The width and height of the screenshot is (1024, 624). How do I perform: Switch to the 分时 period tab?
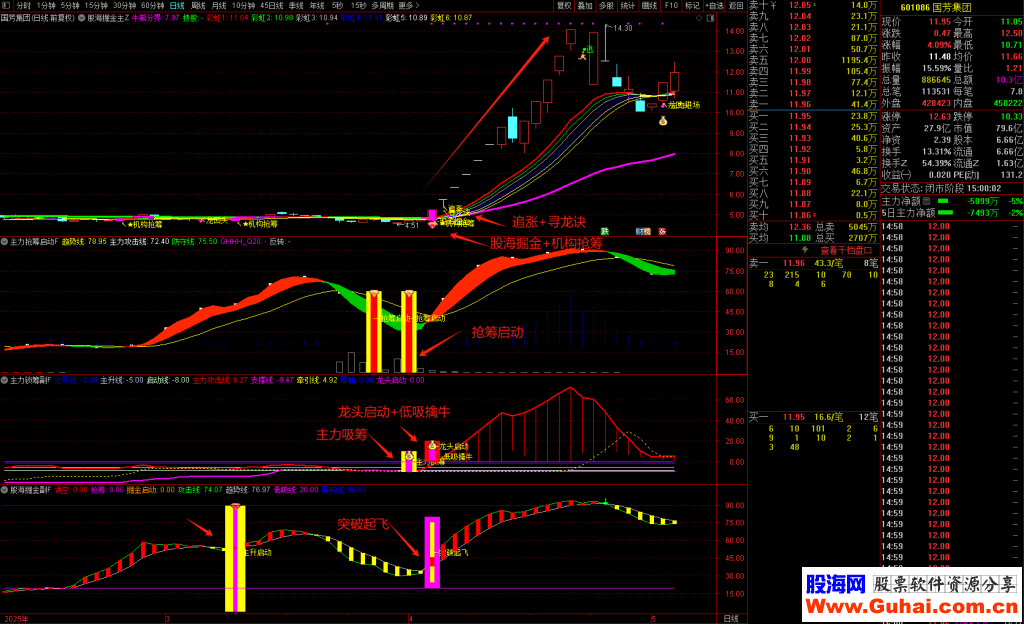[24, 5]
